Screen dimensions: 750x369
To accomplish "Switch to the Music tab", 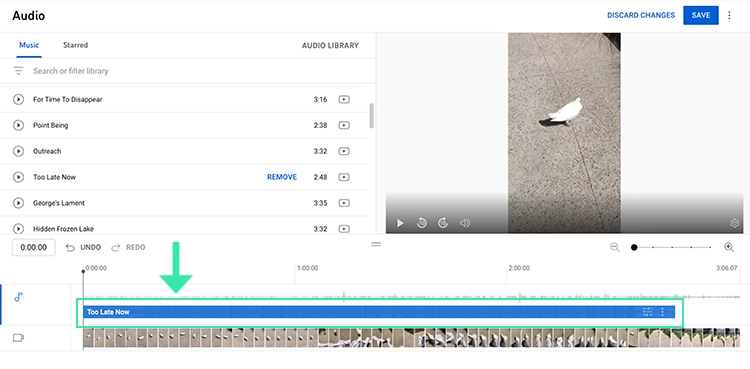I will click(x=29, y=45).
